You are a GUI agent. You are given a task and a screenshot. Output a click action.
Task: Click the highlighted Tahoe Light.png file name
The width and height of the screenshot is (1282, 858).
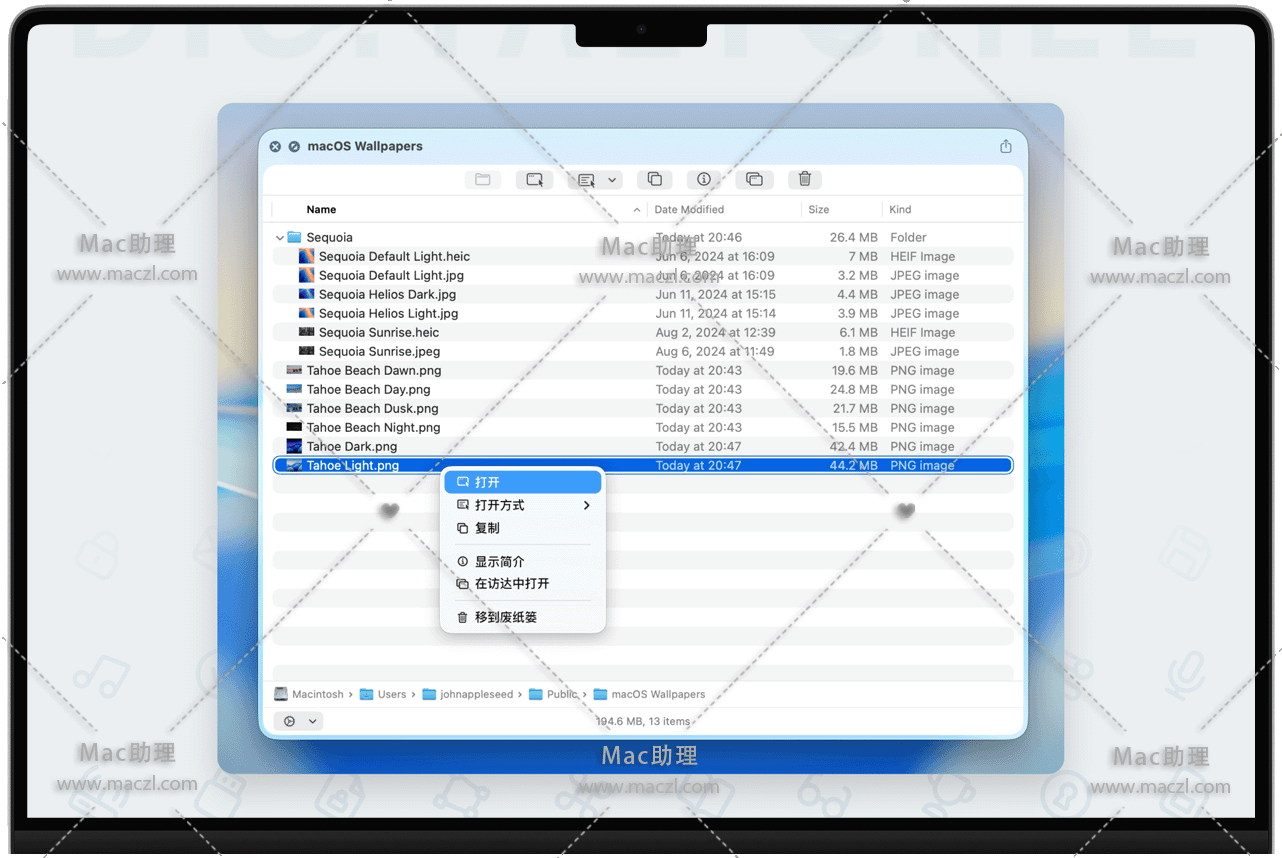coord(353,466)
